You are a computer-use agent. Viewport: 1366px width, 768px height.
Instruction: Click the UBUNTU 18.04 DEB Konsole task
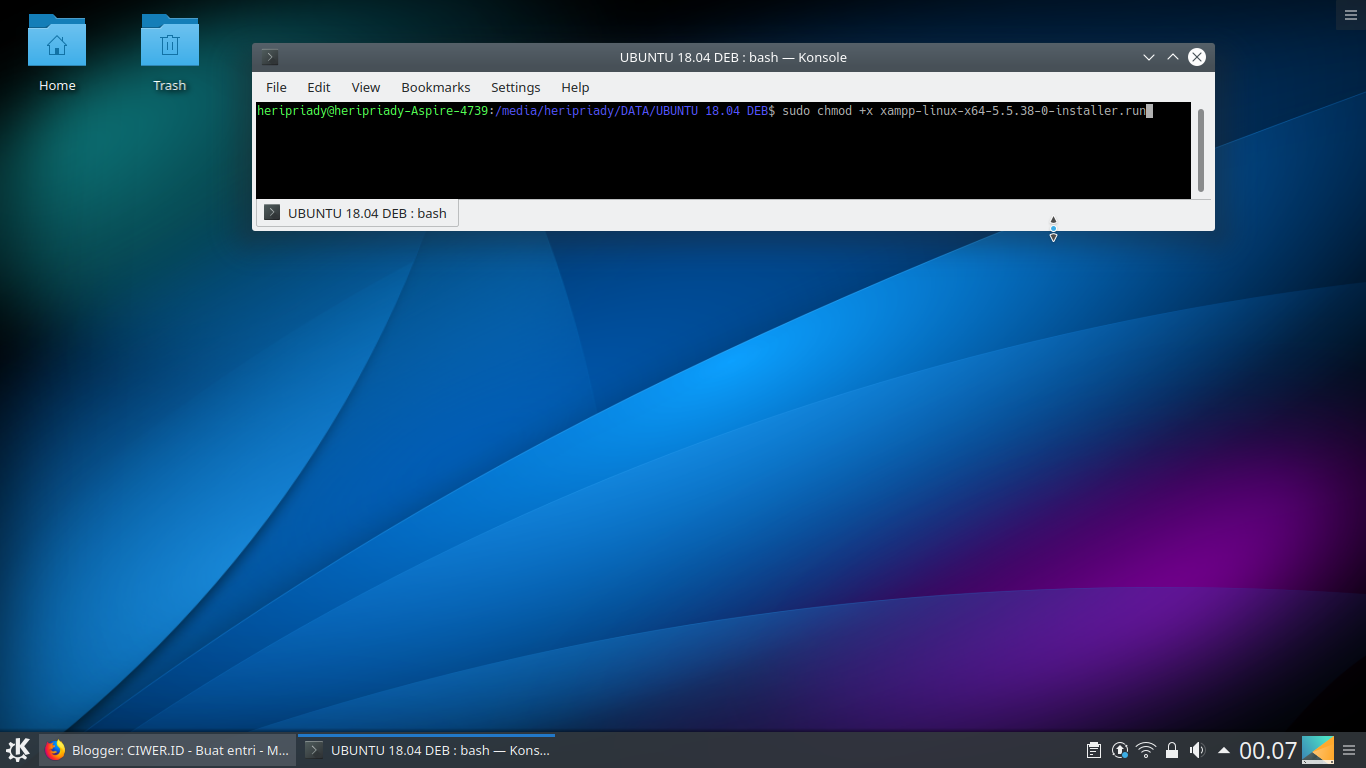[x=427, y=750]
